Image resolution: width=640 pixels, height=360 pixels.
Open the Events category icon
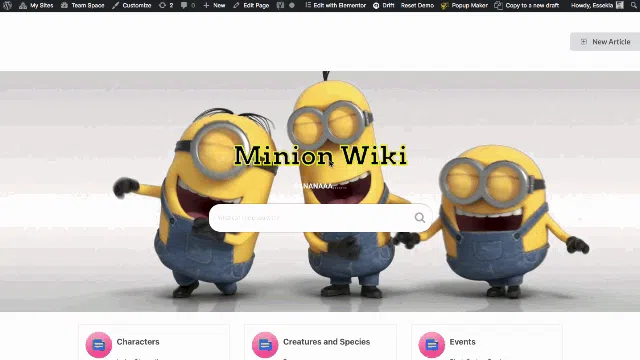tap(431, 345)
